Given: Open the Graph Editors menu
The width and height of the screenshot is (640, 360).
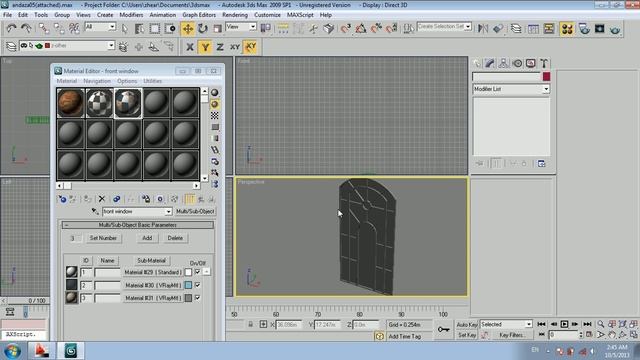Looking at the screenshot, I should [x=199, y=15].
